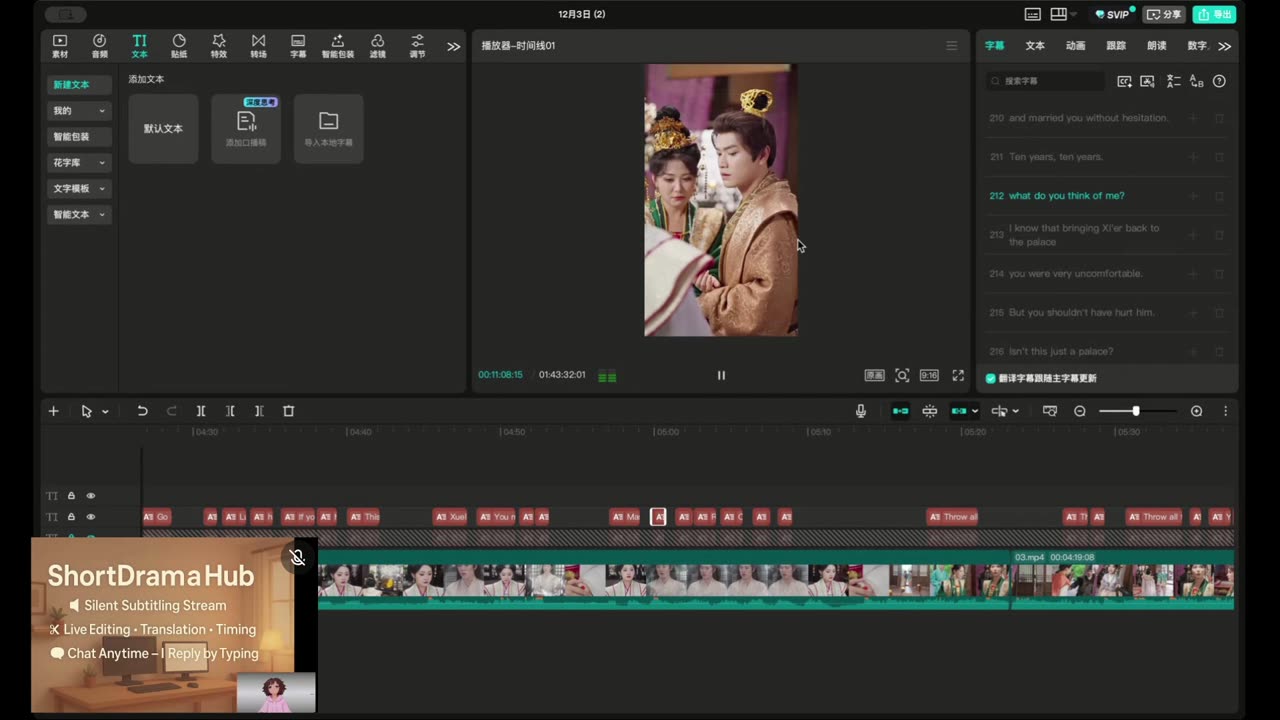The image size is (1280, 720).
Task: Toggle 翻译字幕跟随主字幕更新 checkbox
Action: tap(991, 378)
